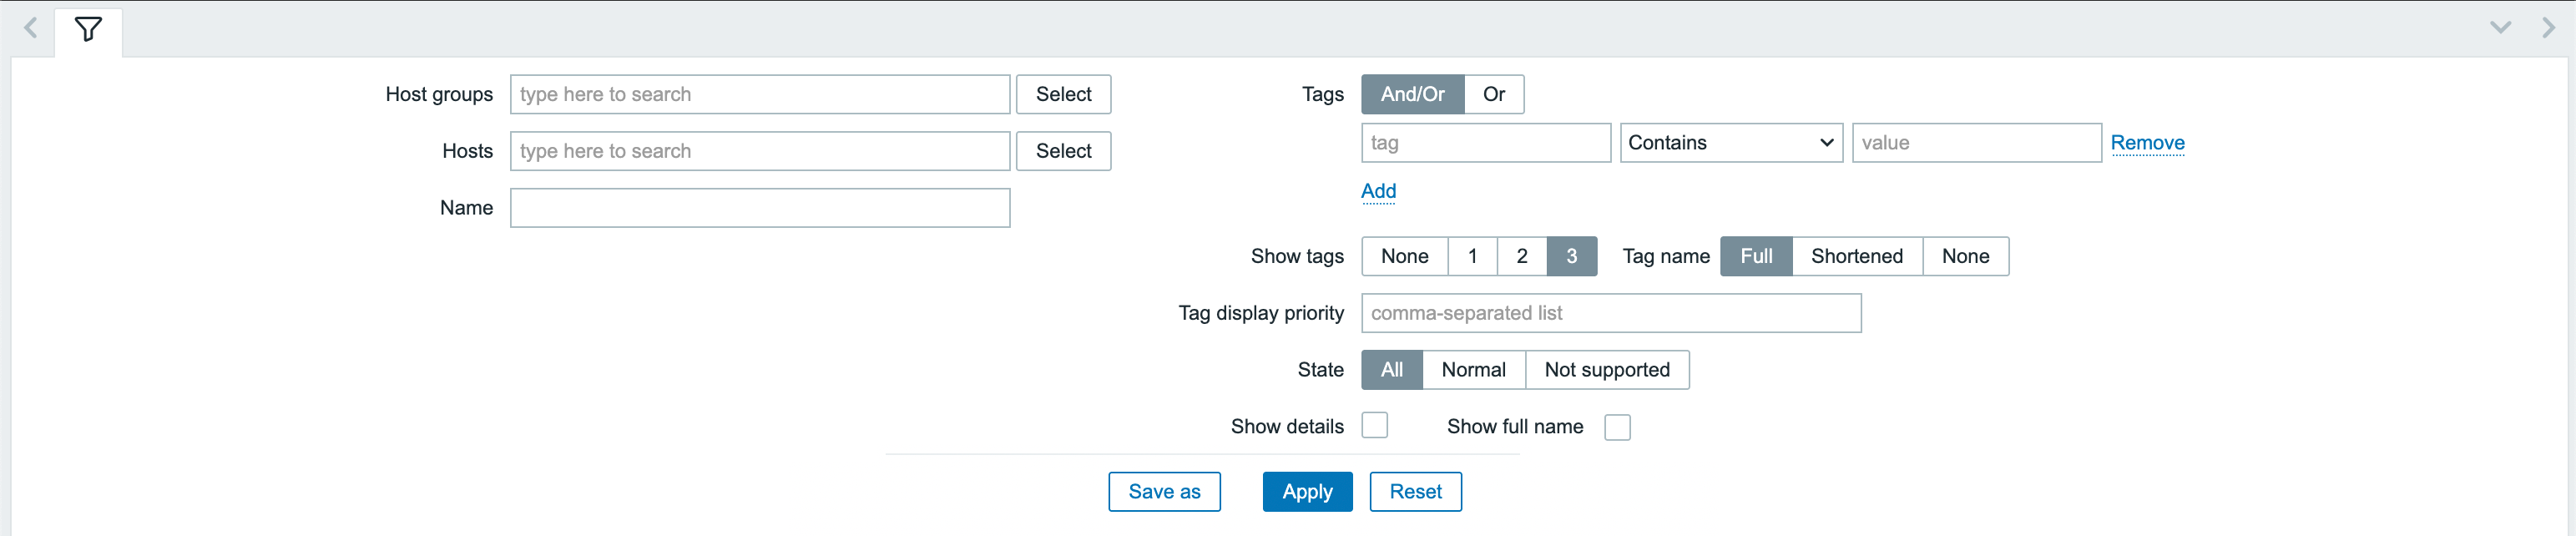Select Or tag evaluation mode
The height and width of the screenshot is (536, 2576).
click(1493, 94)
